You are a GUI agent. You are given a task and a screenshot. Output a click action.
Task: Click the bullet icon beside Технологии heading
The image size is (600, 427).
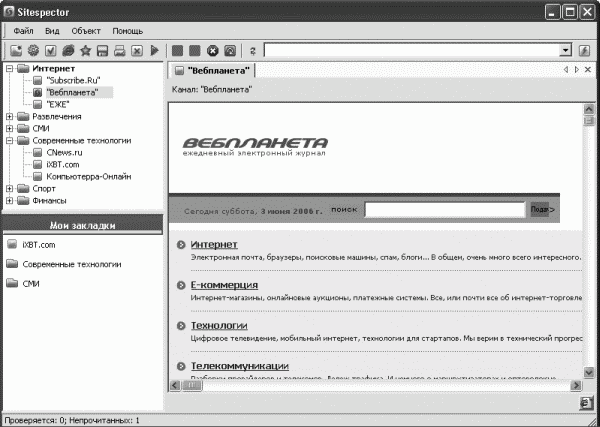(x=181, y=326)
